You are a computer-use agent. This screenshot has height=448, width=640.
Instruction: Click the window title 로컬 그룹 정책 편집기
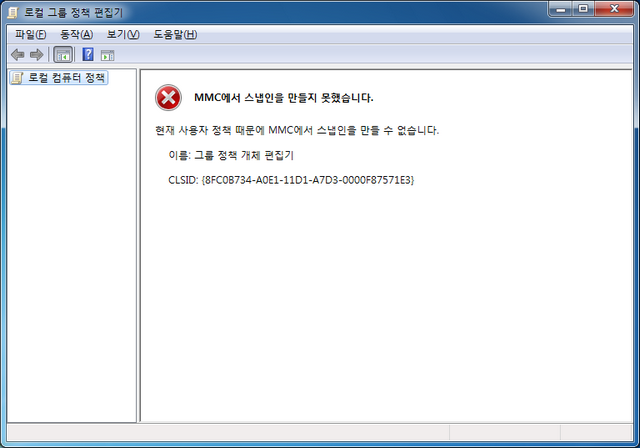pyautogui.click(x=73, y=13)
